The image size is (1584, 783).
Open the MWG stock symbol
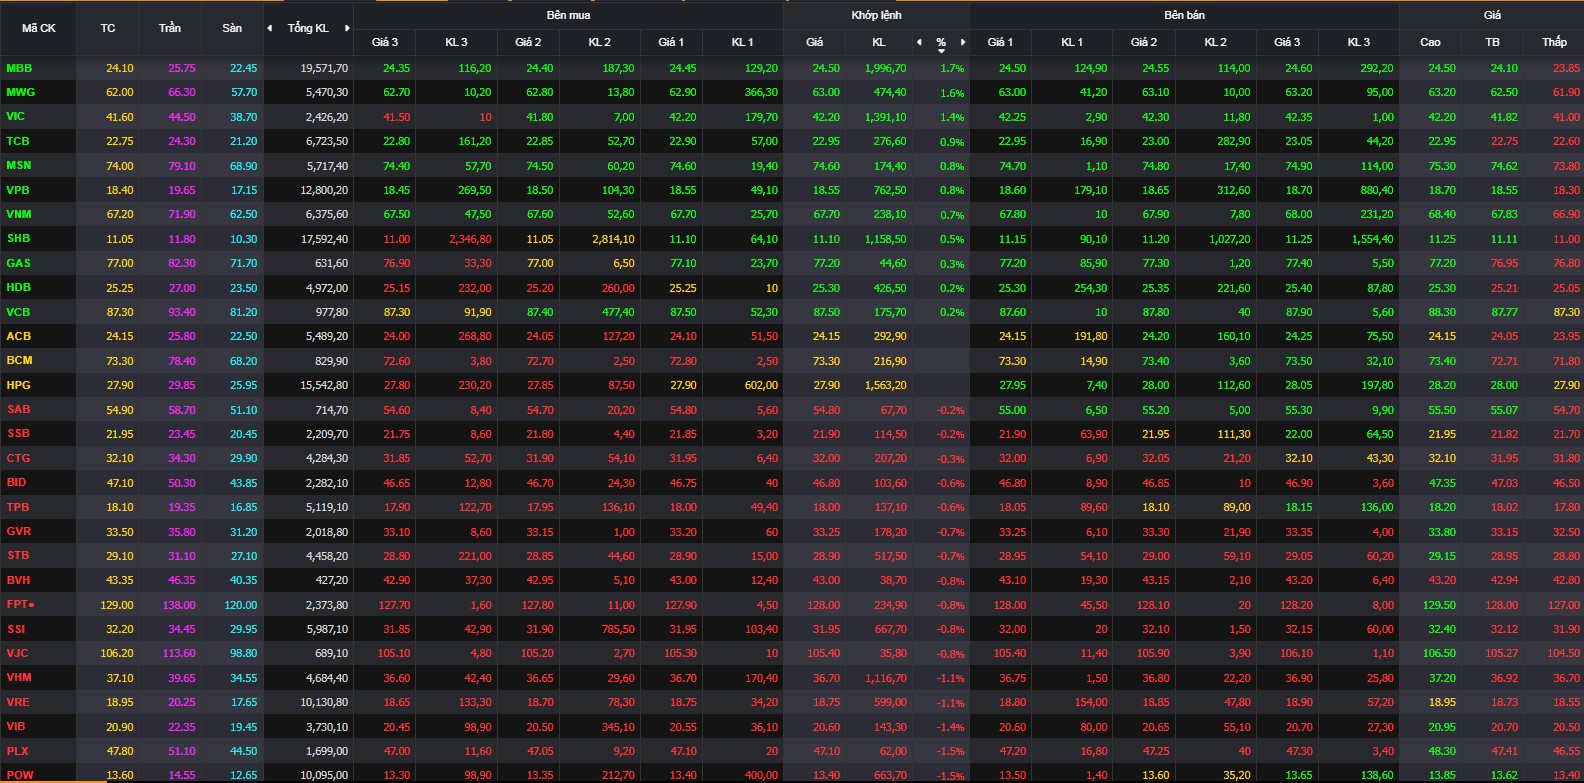(20, 92)
